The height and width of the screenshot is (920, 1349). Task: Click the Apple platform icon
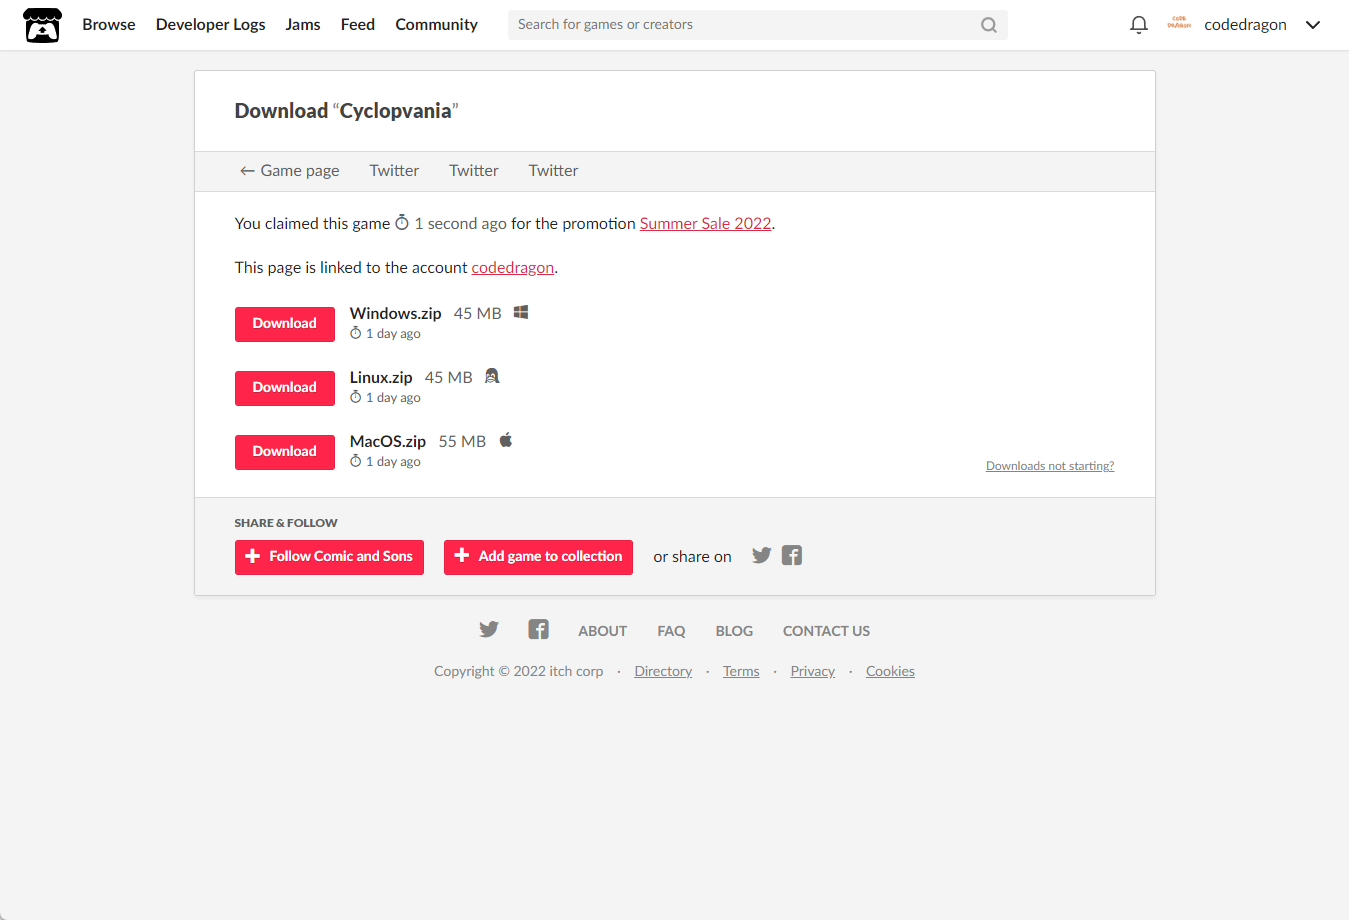point(506,440)
